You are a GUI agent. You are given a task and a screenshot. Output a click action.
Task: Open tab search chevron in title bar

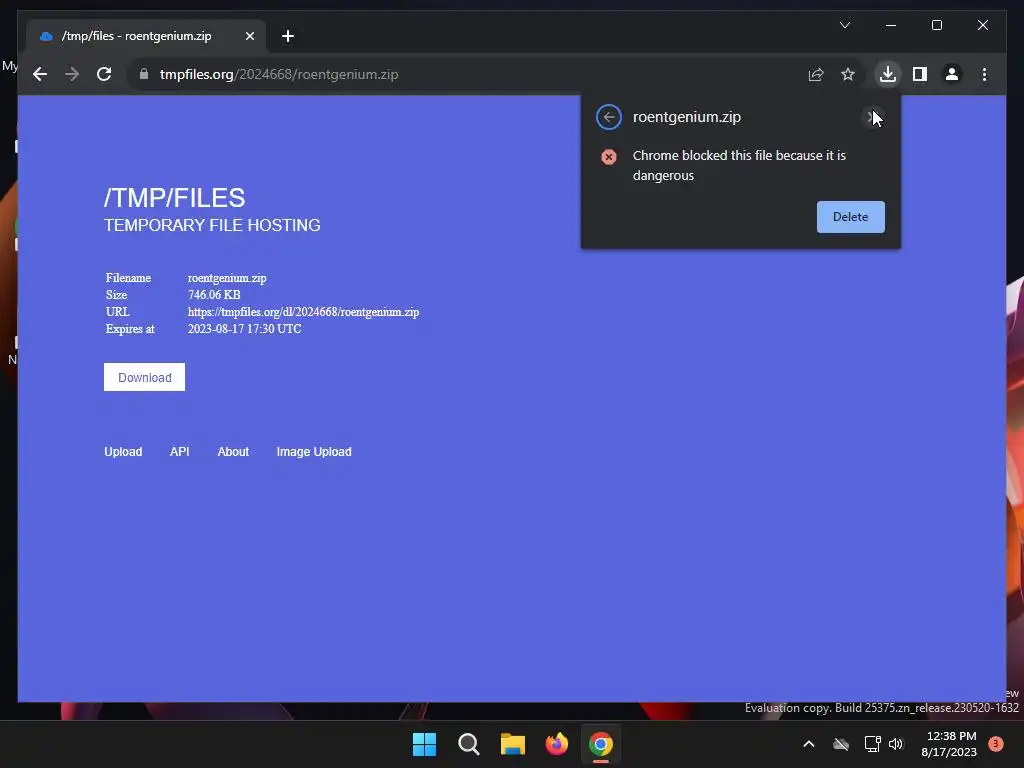[x=845, y=25]
